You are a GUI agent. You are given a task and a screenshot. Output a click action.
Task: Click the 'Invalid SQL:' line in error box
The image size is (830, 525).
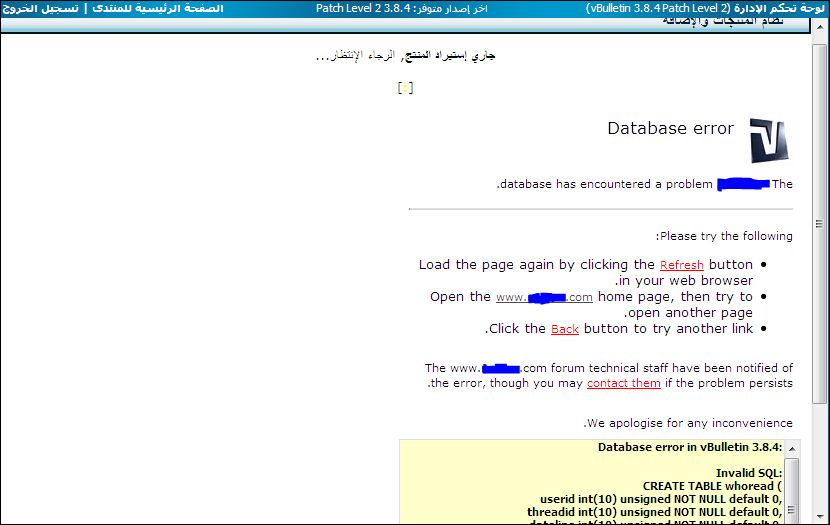(x=748, y=472)
